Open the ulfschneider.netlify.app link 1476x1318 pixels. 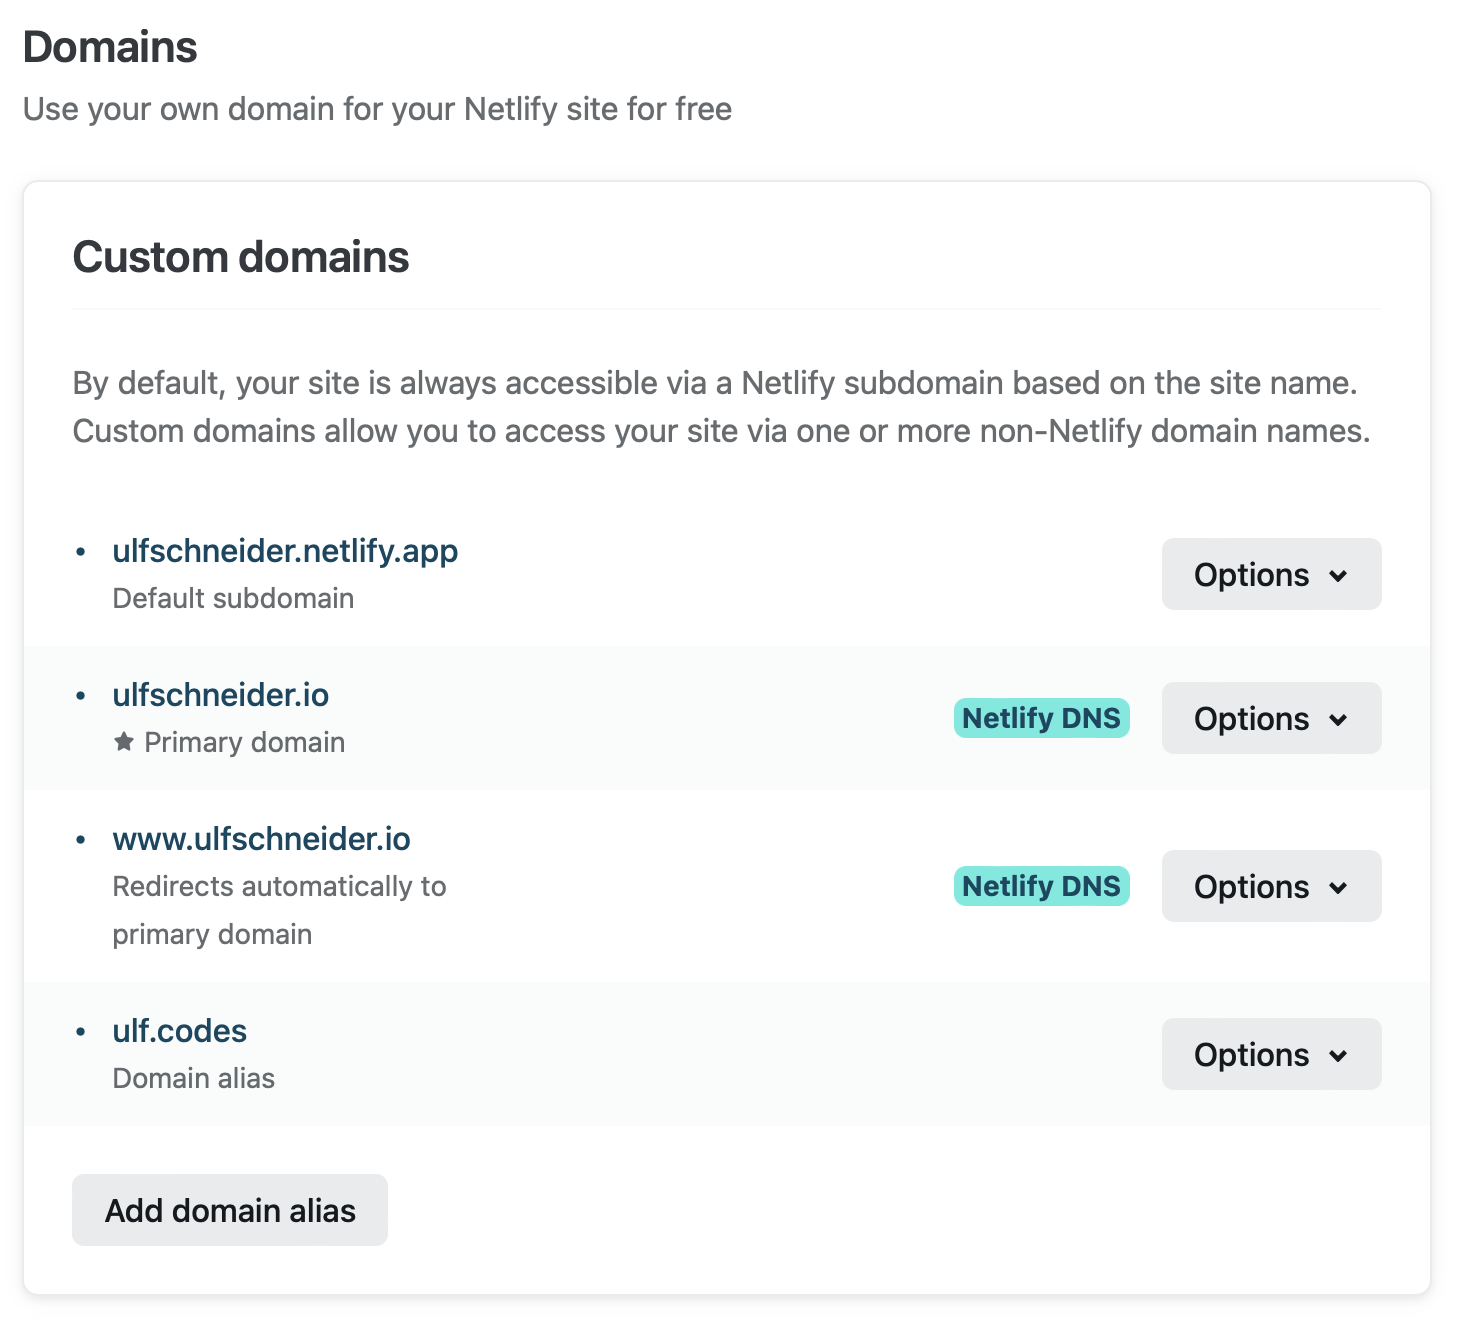tap(285, 551)
